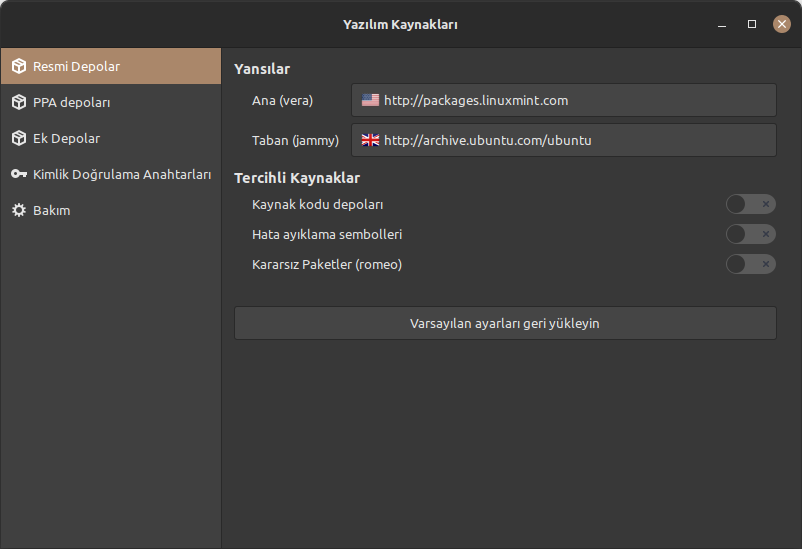
Task: Turn on Kararsız Paketler (romeo)
Action: tap(750, 265)
